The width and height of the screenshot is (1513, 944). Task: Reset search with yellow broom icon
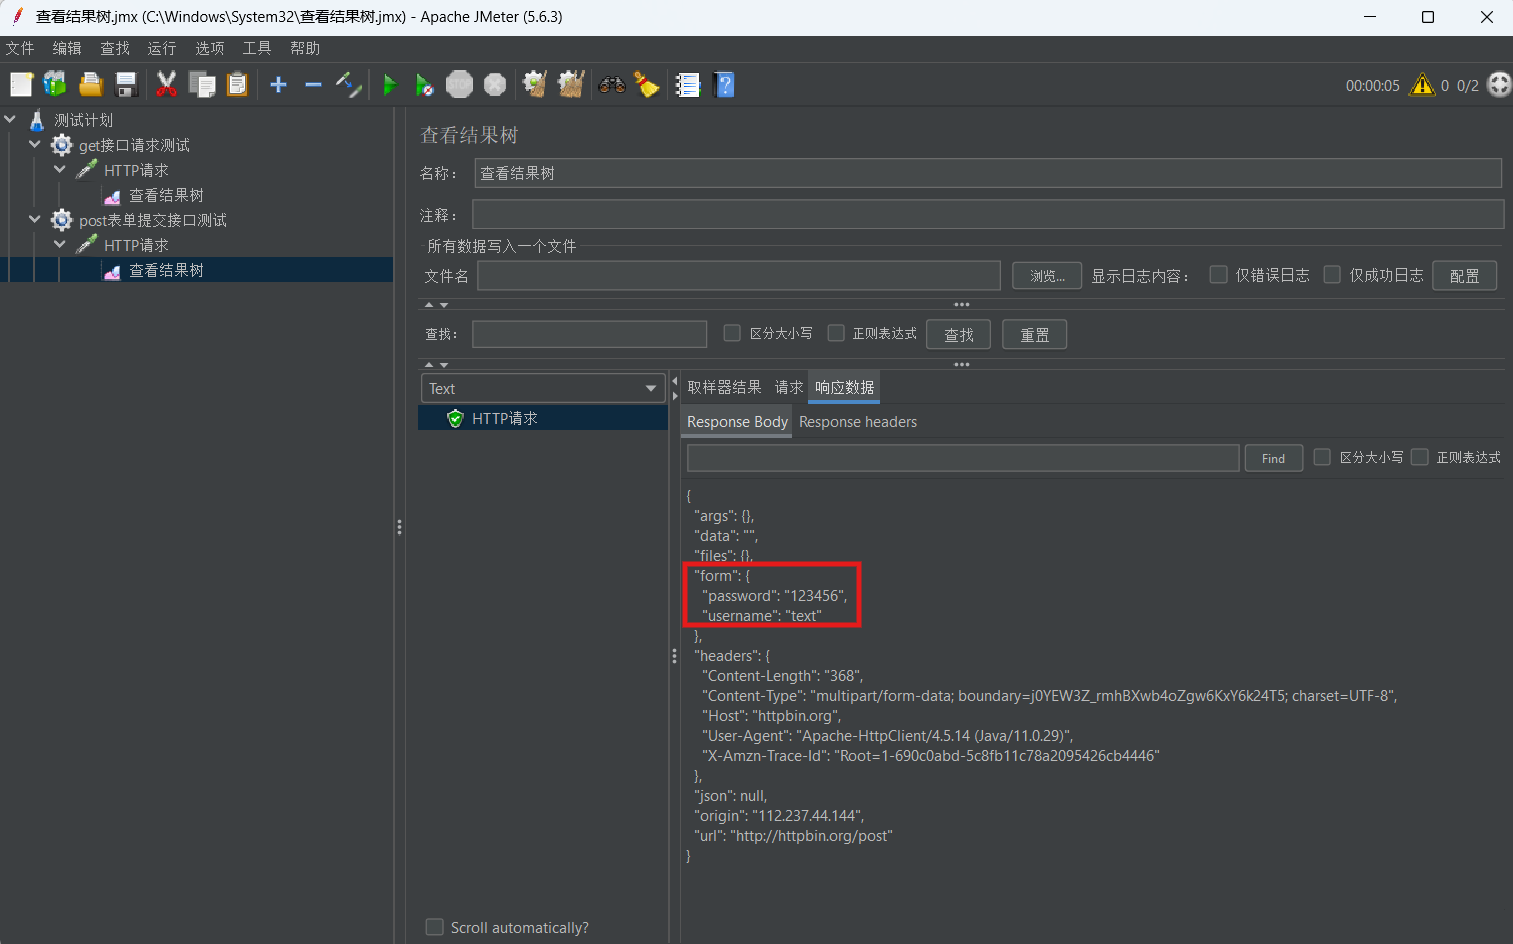647,85
